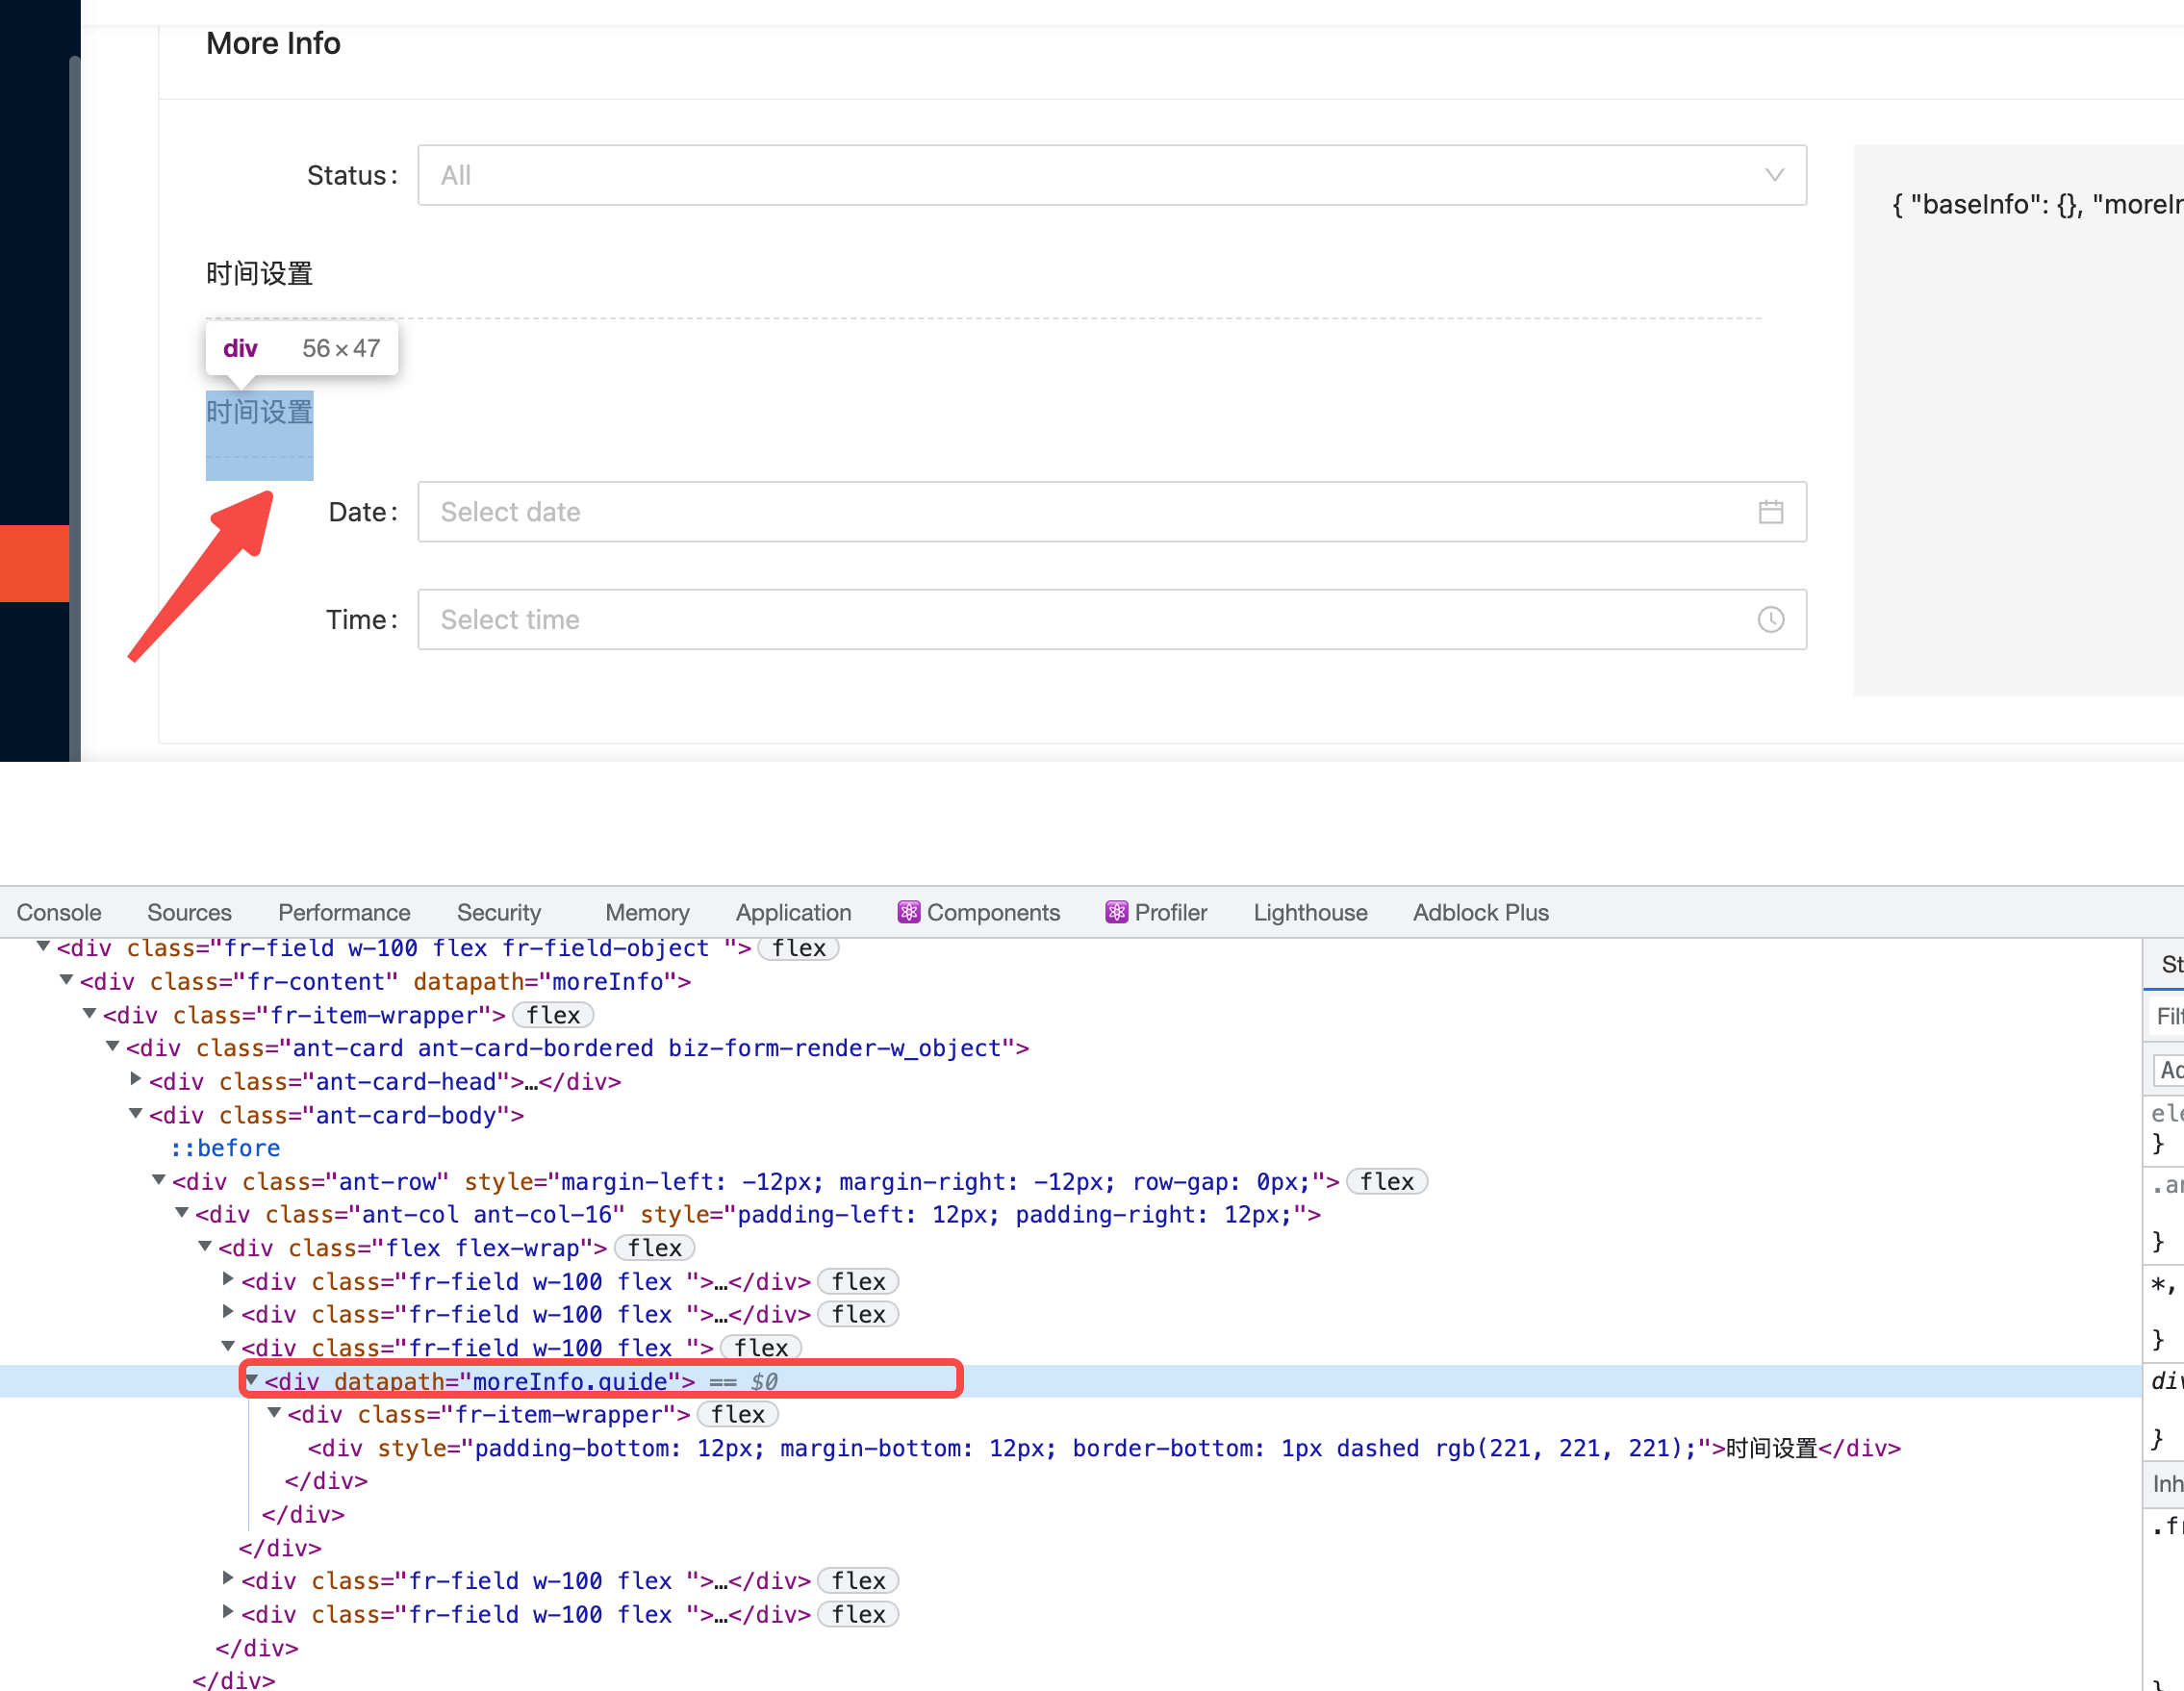Open the time picker clock icon
The width and height of the screenshot is (2184, 1691).
(1772, 620)
